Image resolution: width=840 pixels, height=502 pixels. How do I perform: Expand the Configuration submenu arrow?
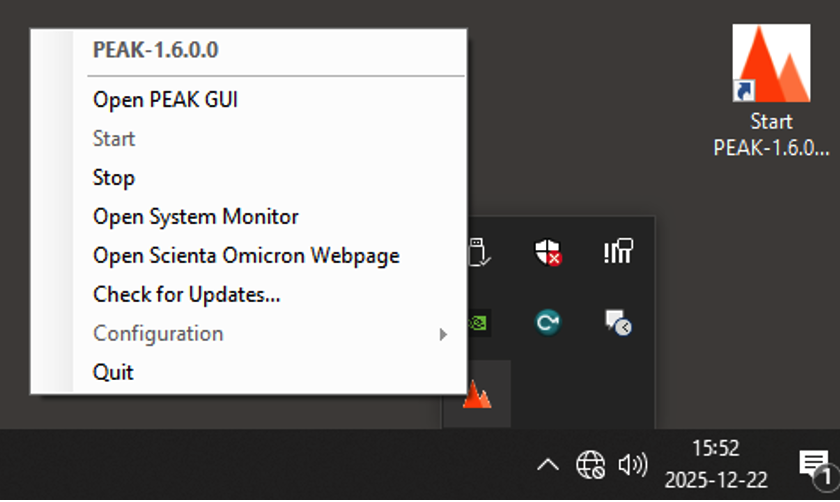(x=443, y=334)
